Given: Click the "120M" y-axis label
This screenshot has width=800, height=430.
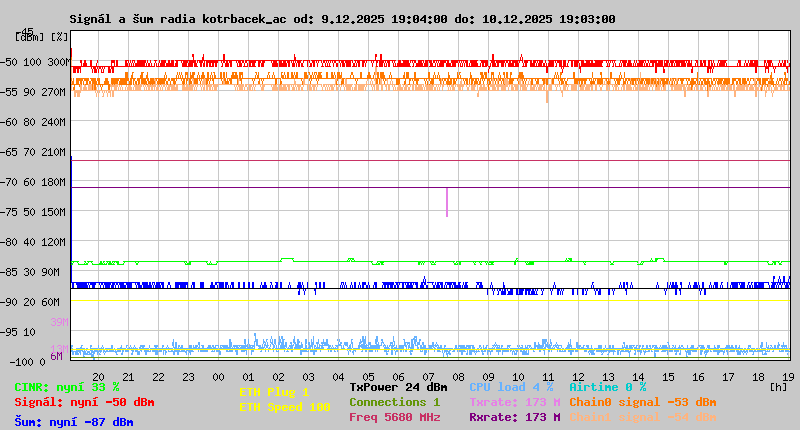Looking at the screenshot, I should click(55, 242).
